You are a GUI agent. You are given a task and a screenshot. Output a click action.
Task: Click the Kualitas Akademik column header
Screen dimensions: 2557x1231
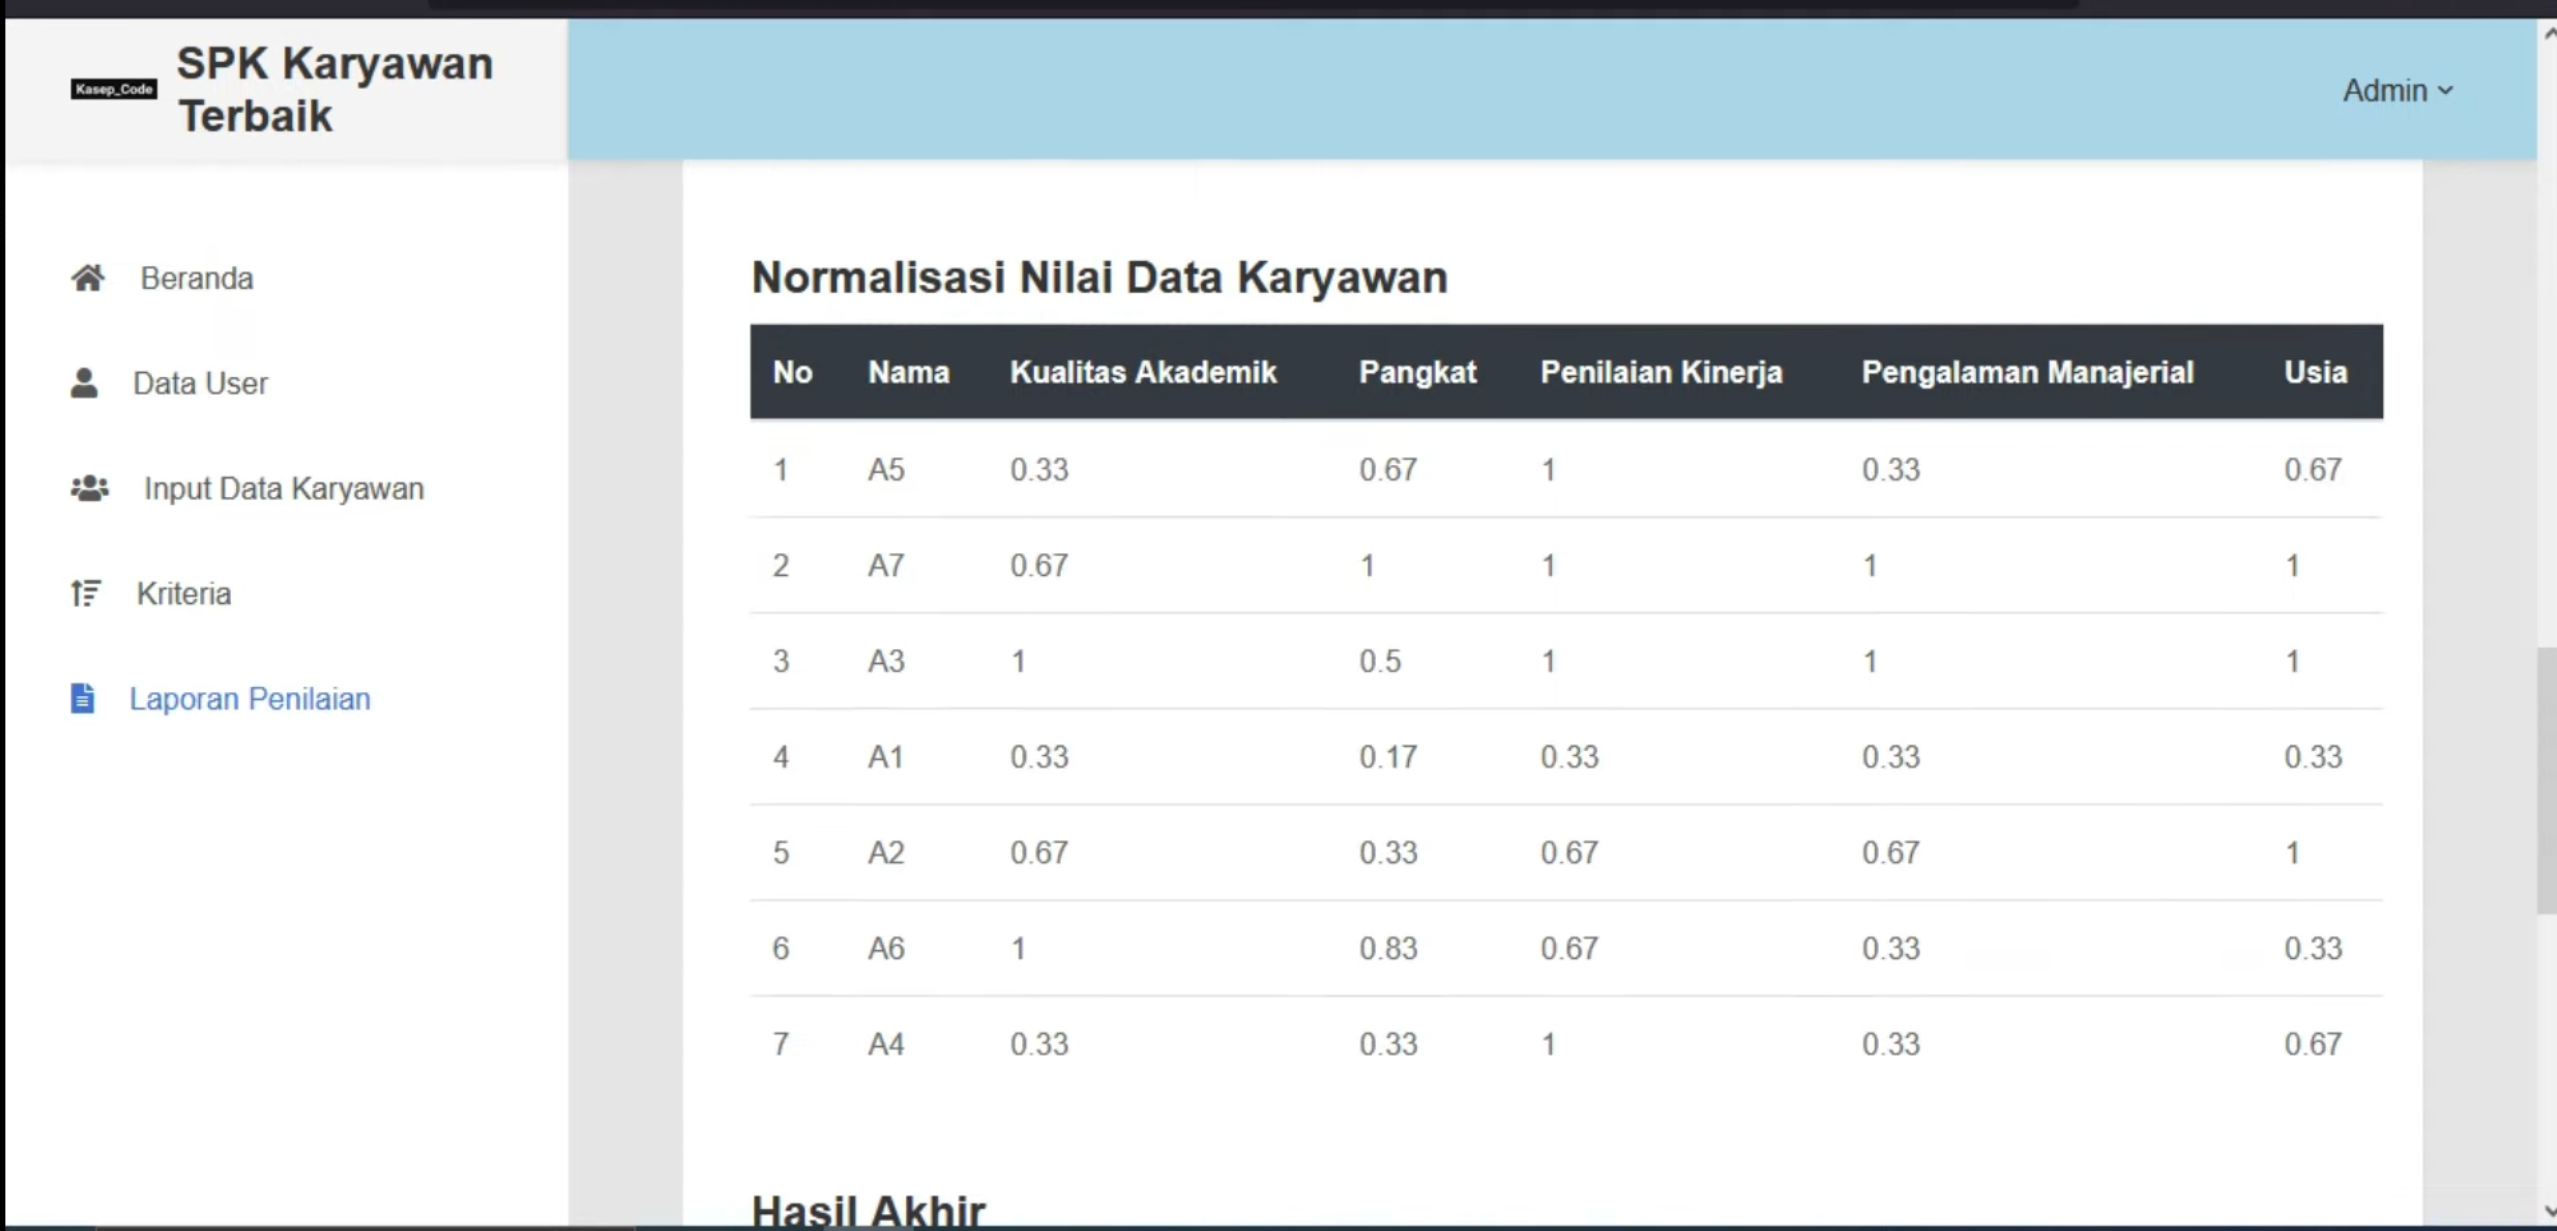point(1143,372)
